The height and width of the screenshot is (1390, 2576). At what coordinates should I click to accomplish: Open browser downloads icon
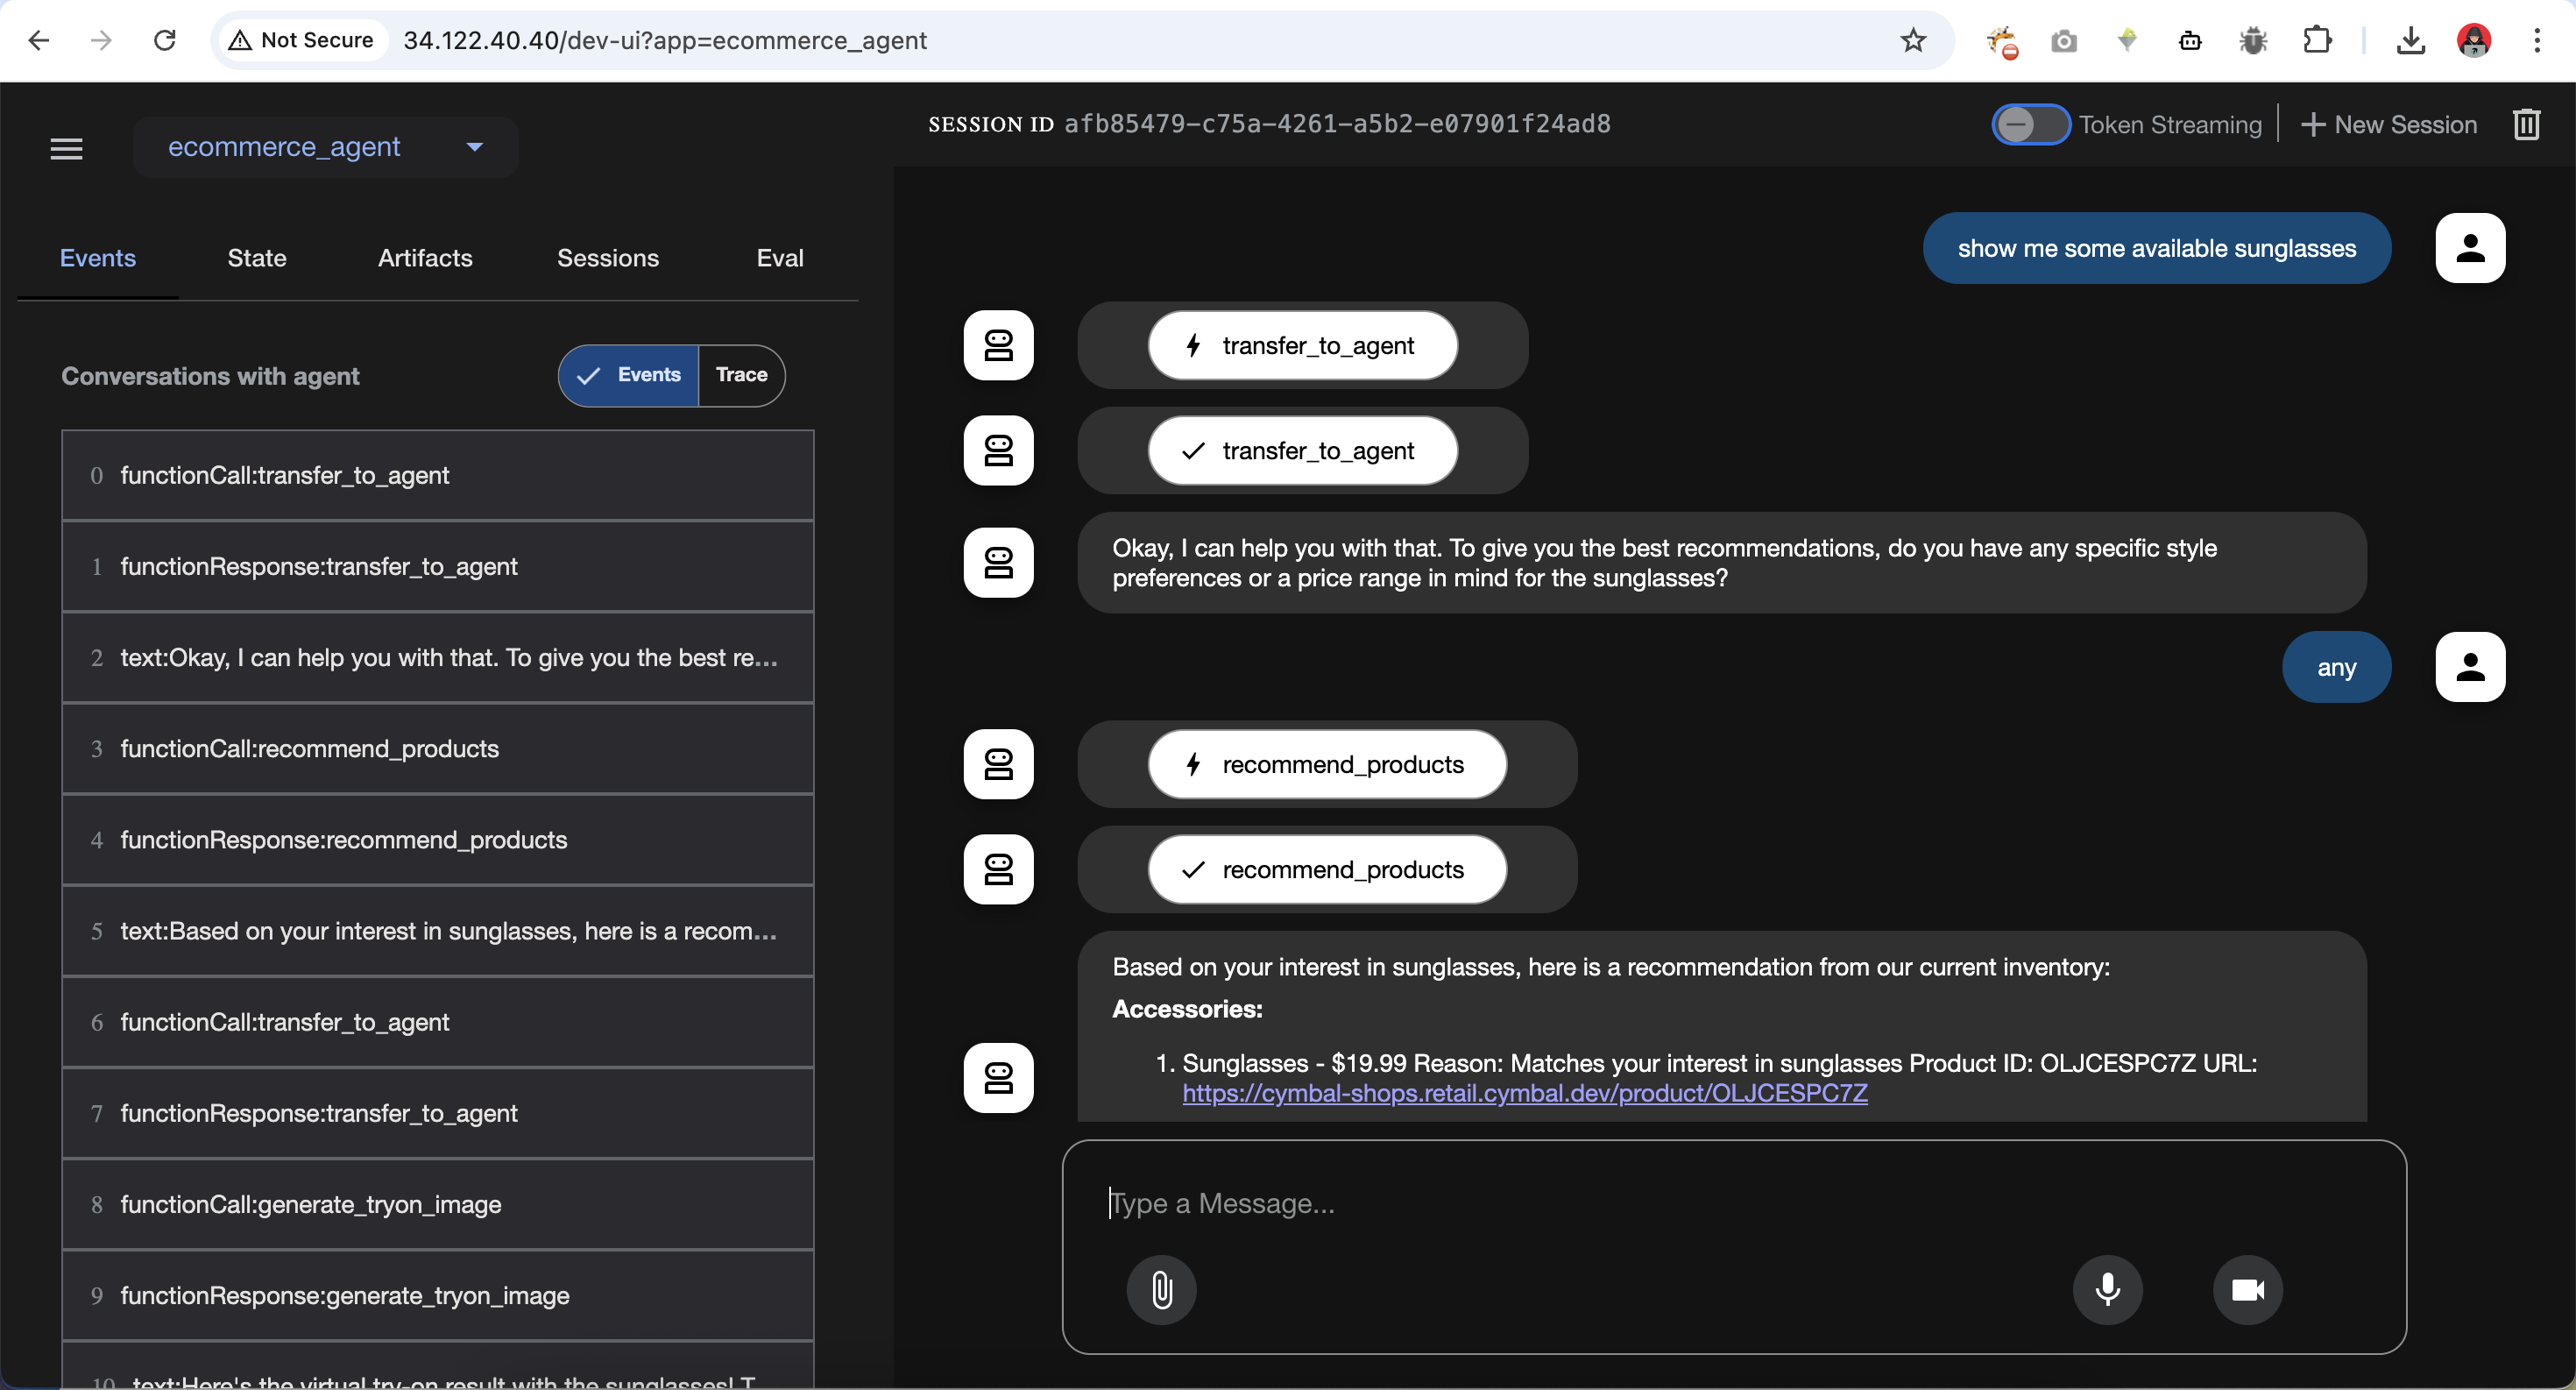tap(2410, 40)
